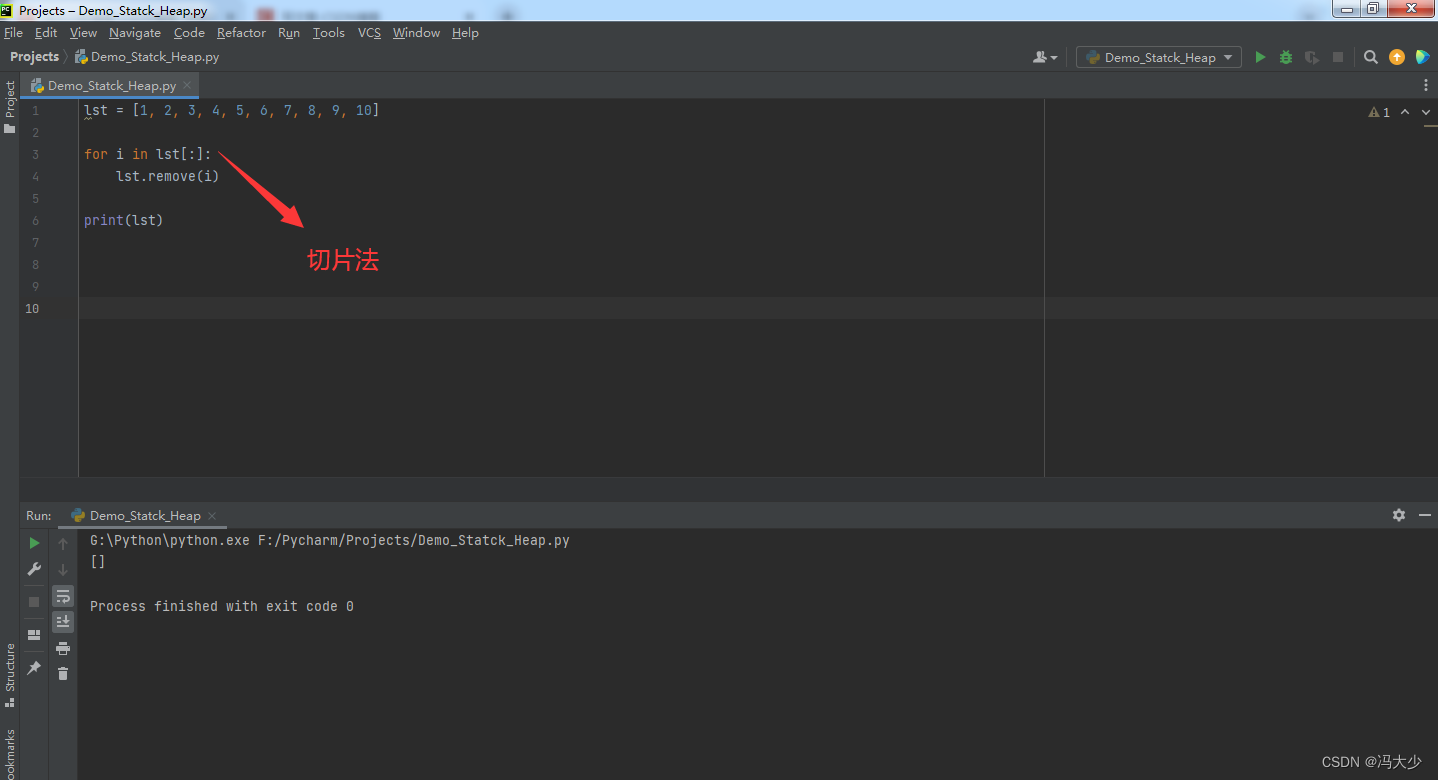
Task: Open the Navigate menu
Action: (135, 33)
